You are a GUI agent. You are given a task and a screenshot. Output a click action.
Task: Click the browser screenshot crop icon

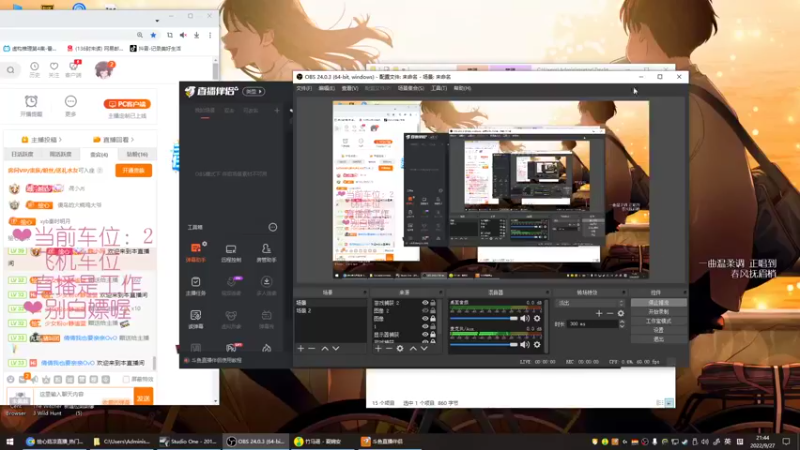coord(169,35)
